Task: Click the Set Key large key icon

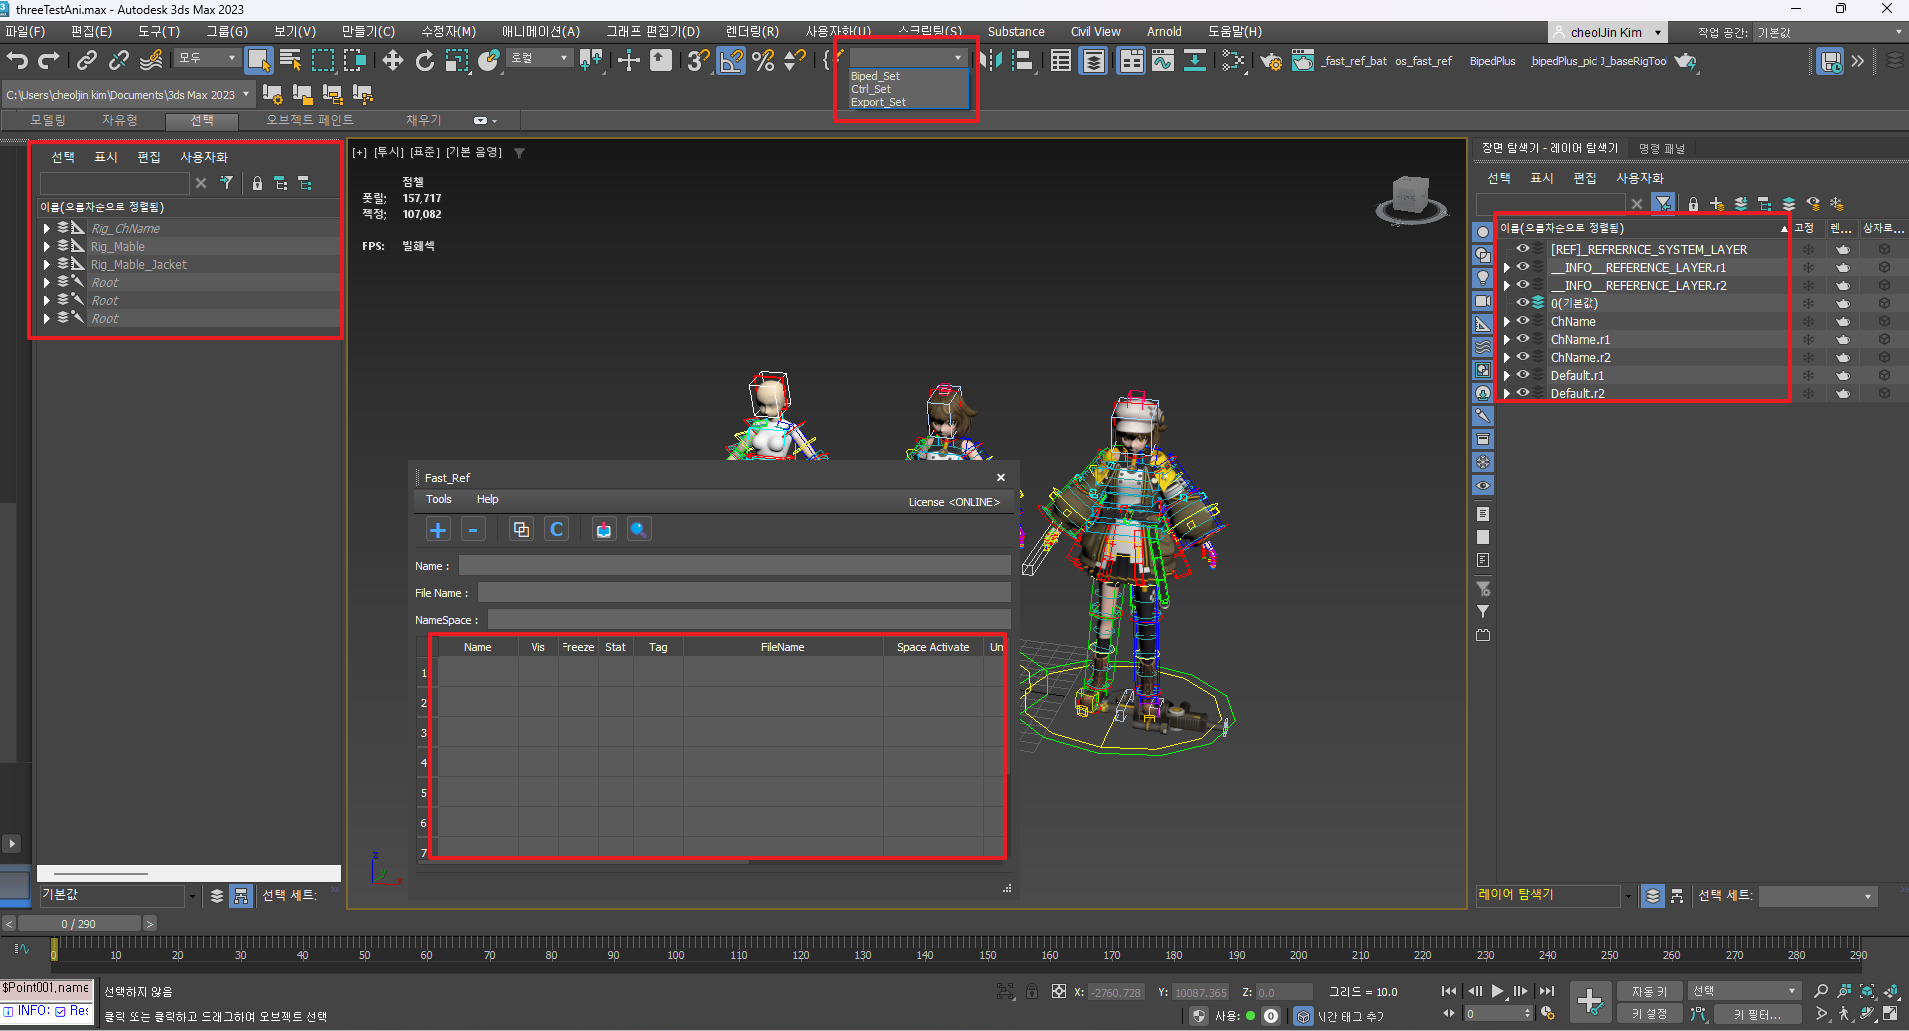Action: 1589,1000
